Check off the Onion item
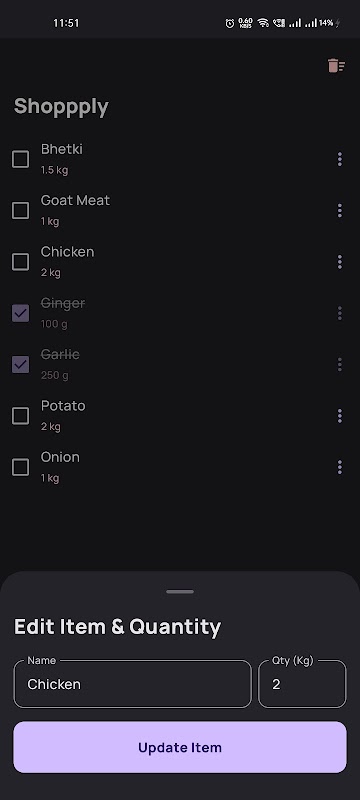The image size is (360, 800). pyautogui.click(x=20, y=467)
